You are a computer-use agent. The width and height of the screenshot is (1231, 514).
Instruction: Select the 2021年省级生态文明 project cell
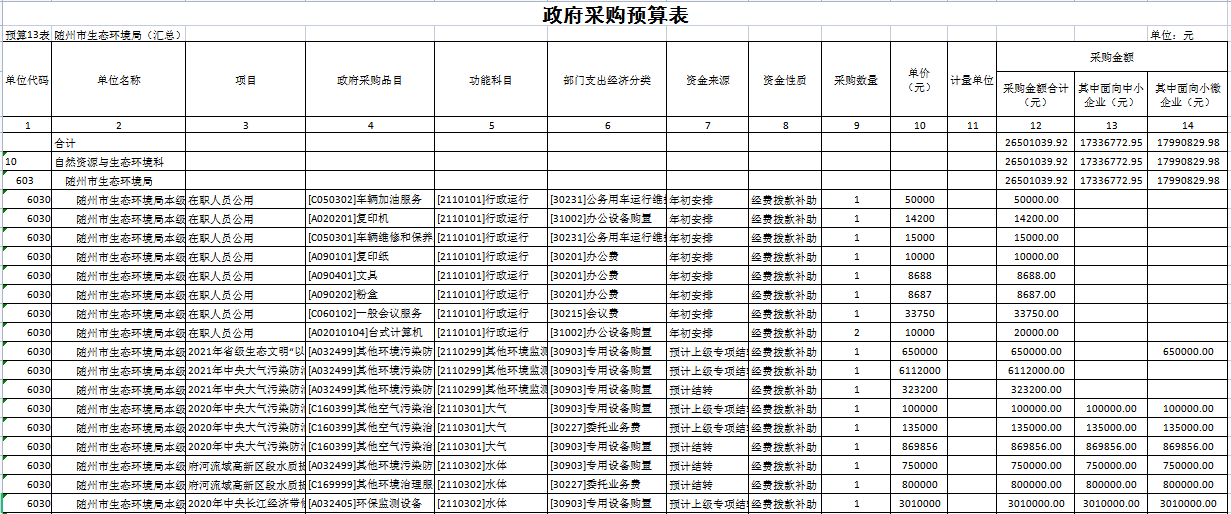coord(245,352)
